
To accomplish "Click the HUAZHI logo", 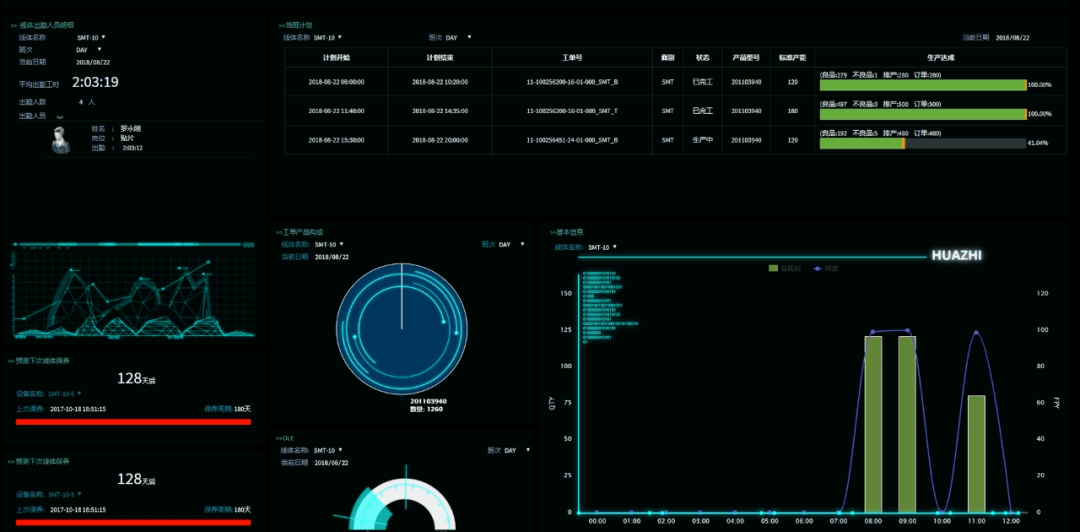I will [x=956, y=255].
